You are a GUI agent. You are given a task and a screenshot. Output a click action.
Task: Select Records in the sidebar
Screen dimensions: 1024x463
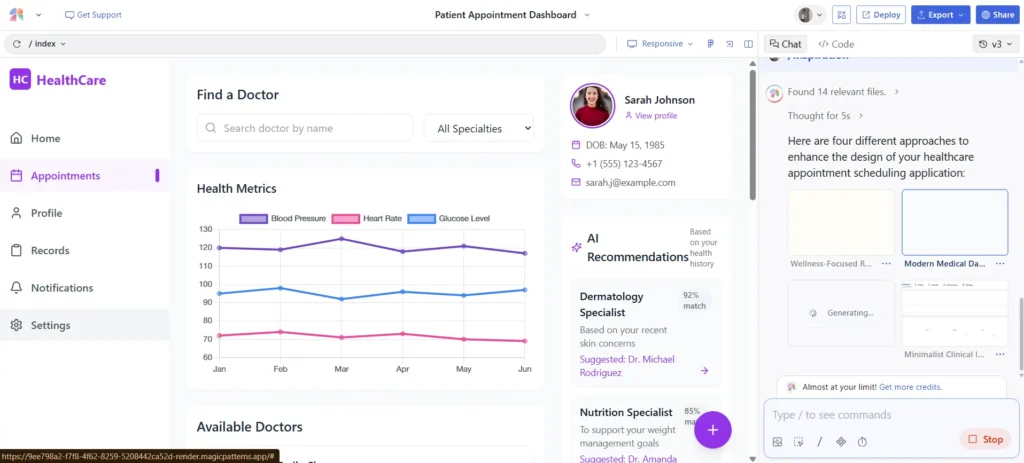point(50,250)
